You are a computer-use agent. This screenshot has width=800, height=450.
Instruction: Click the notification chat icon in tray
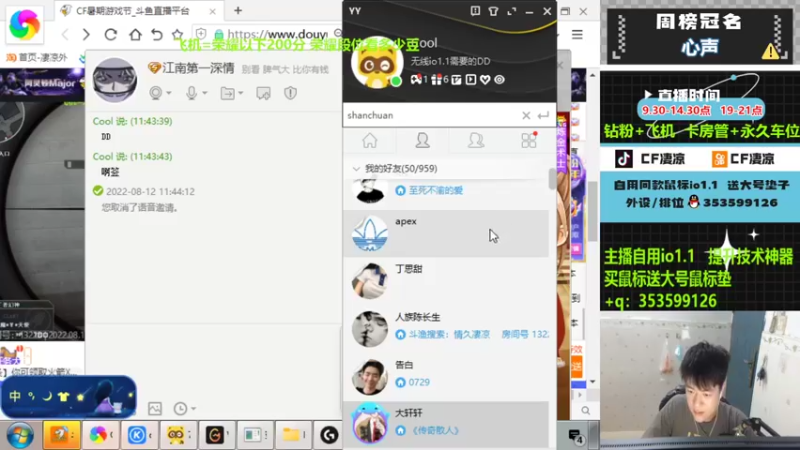pyautogui.click(x=576, y=436)
